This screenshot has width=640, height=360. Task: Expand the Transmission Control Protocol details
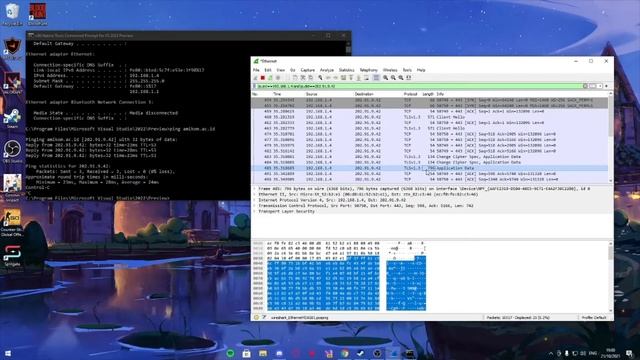(255, 206)
